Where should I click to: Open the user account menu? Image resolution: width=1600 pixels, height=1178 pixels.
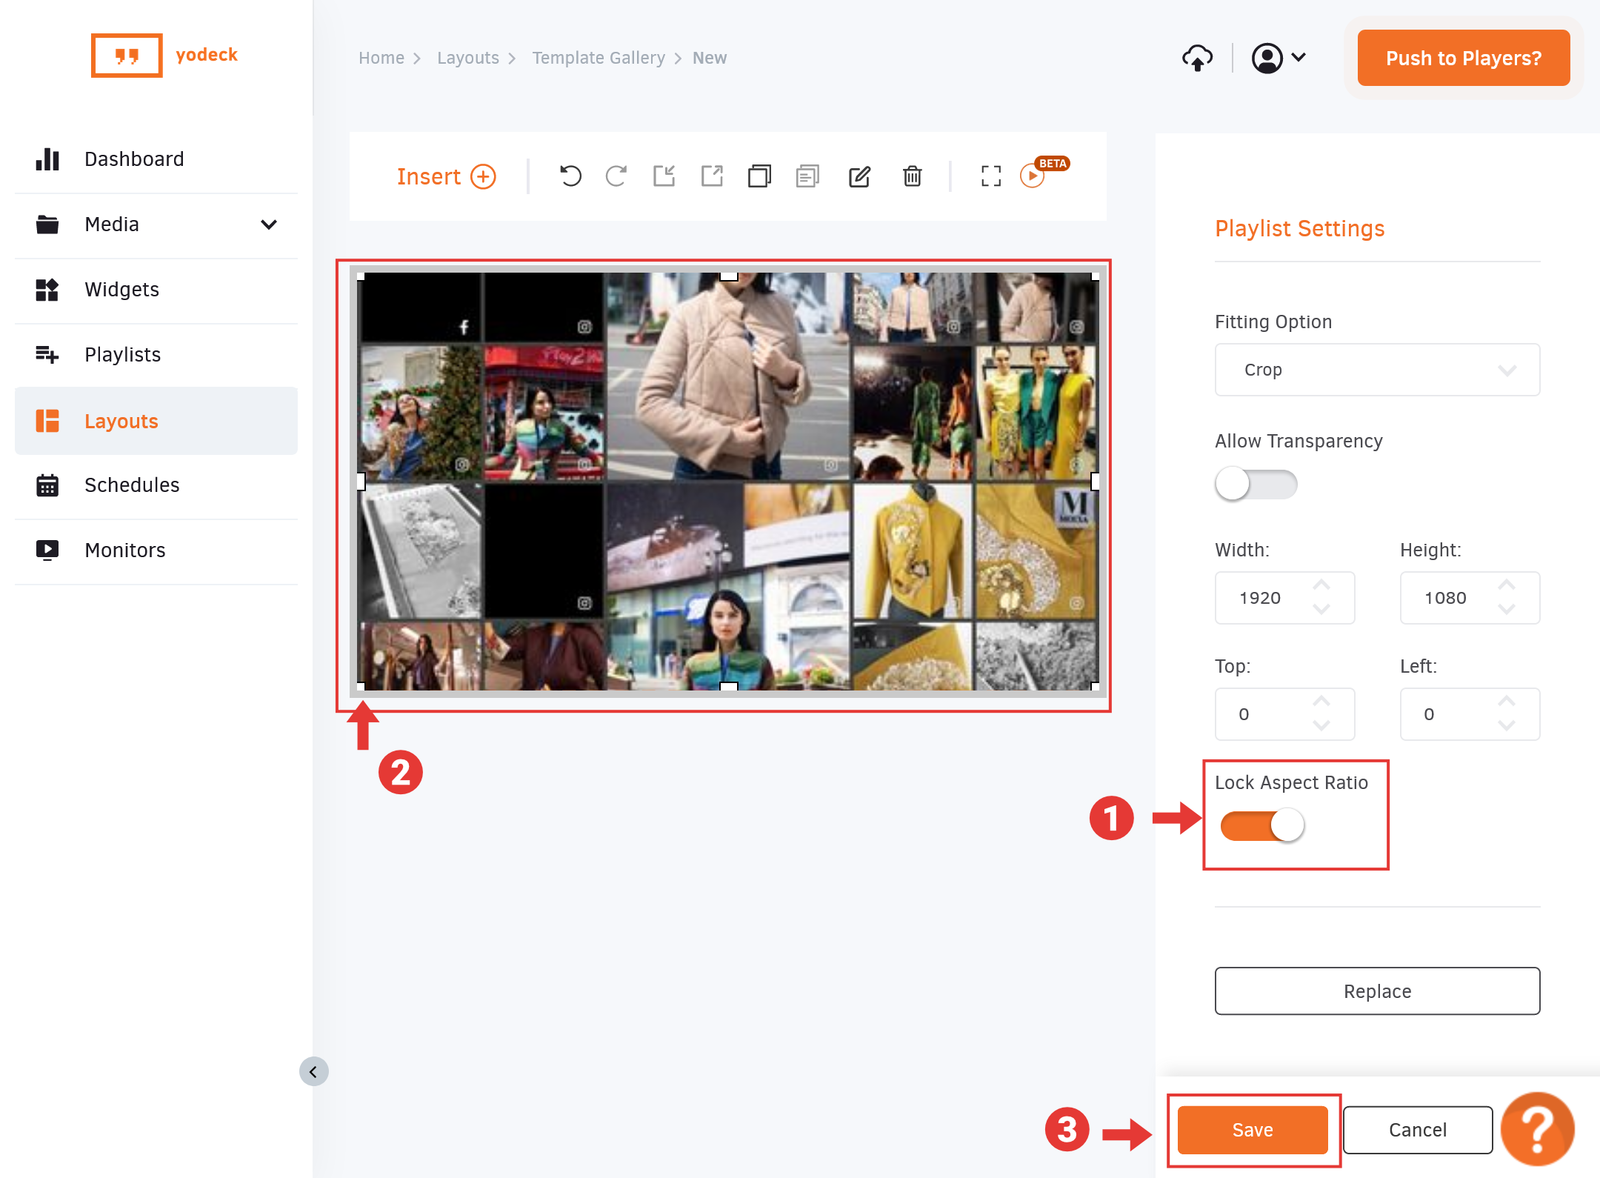pyautogui.click(x=1278, y=58)
